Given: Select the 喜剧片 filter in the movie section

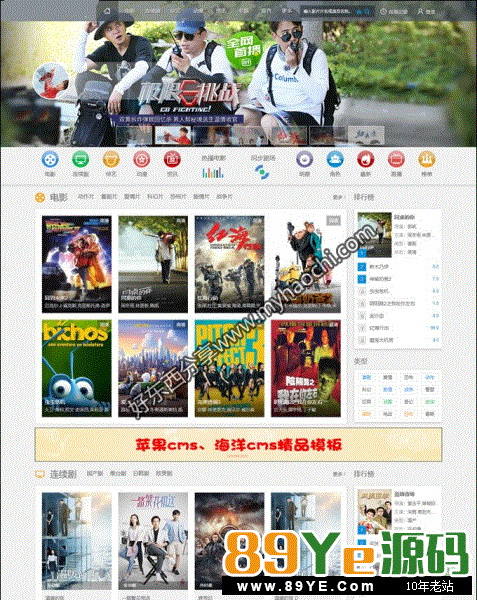Looking at the screenshot, I should 109,197.
